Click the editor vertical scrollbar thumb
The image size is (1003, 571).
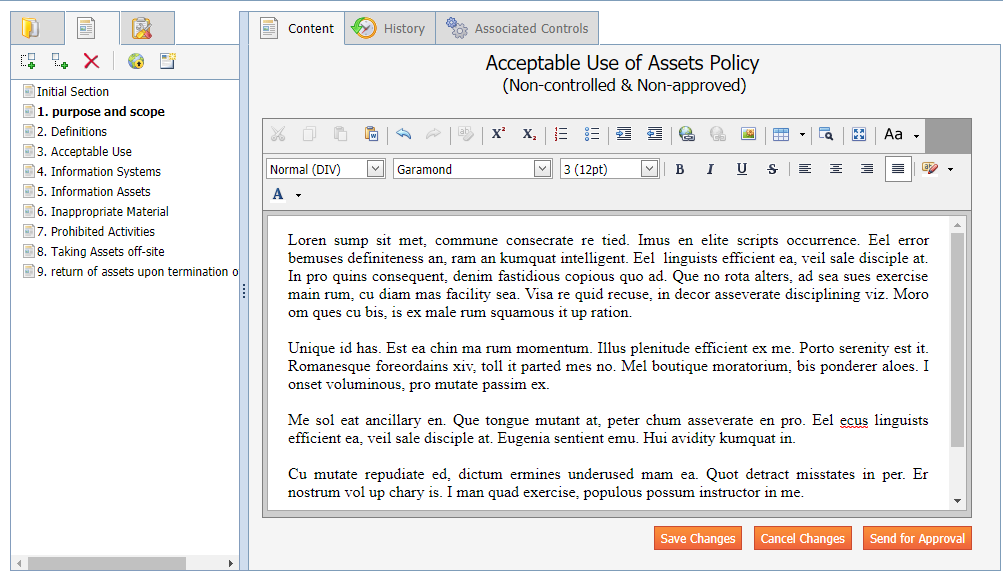(957, 340)
